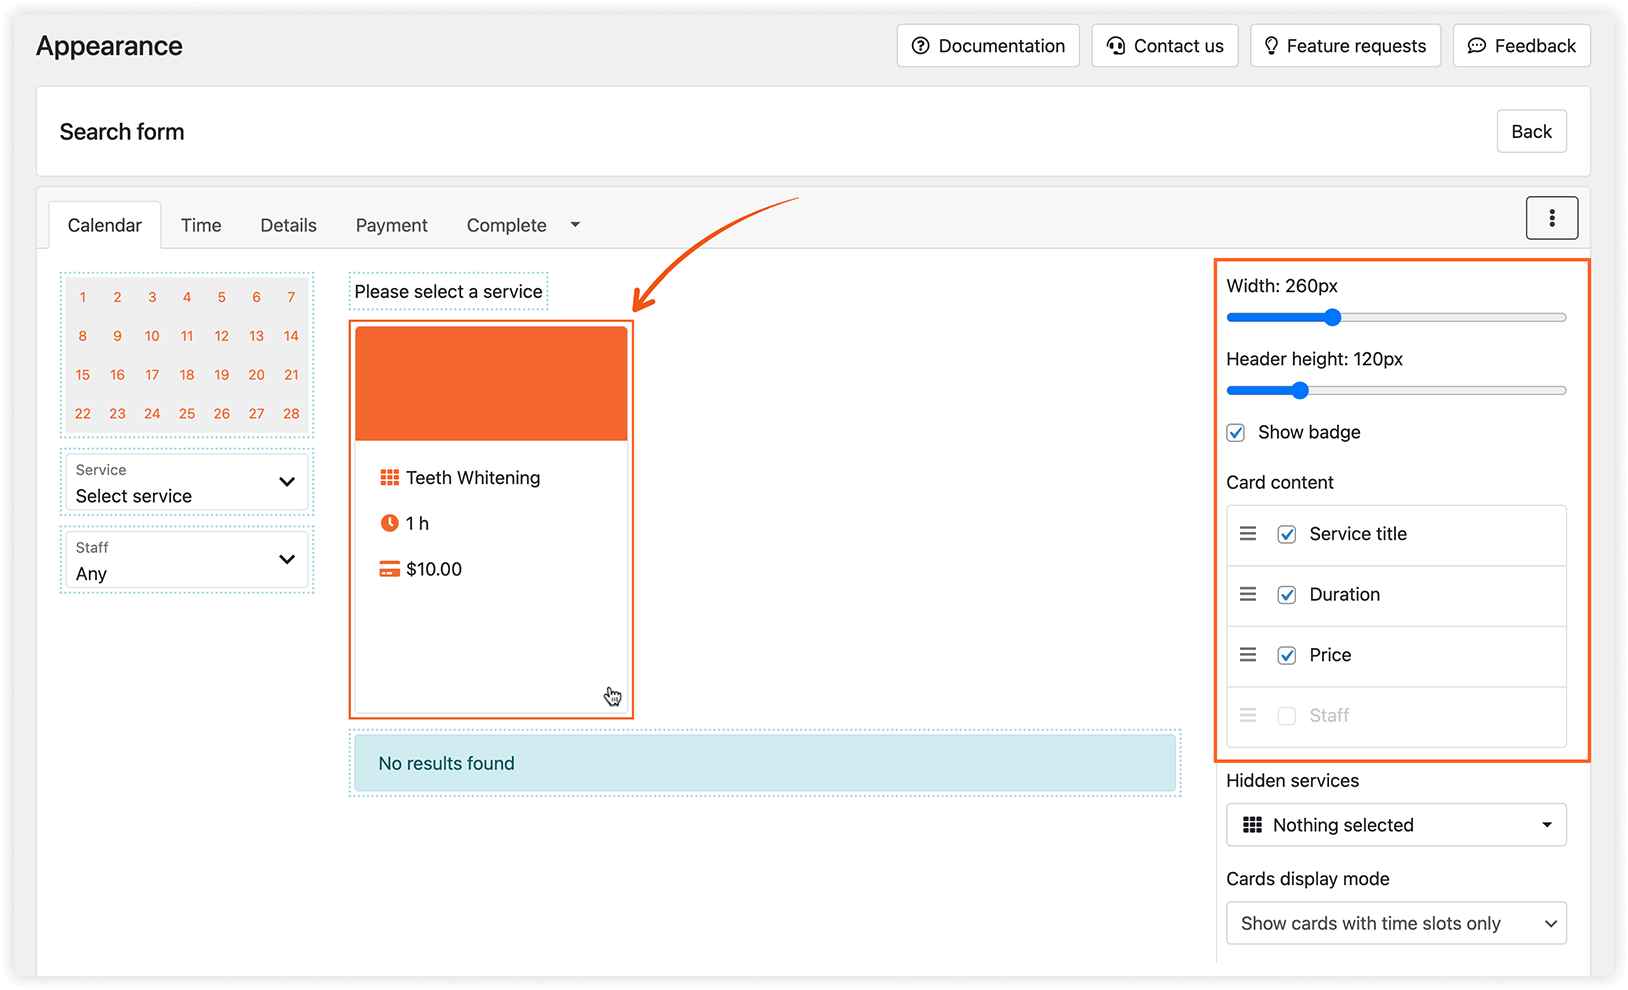Click the clock icon beside 1 h
The width and height of the screenshot is (1628, 990).
390,522
